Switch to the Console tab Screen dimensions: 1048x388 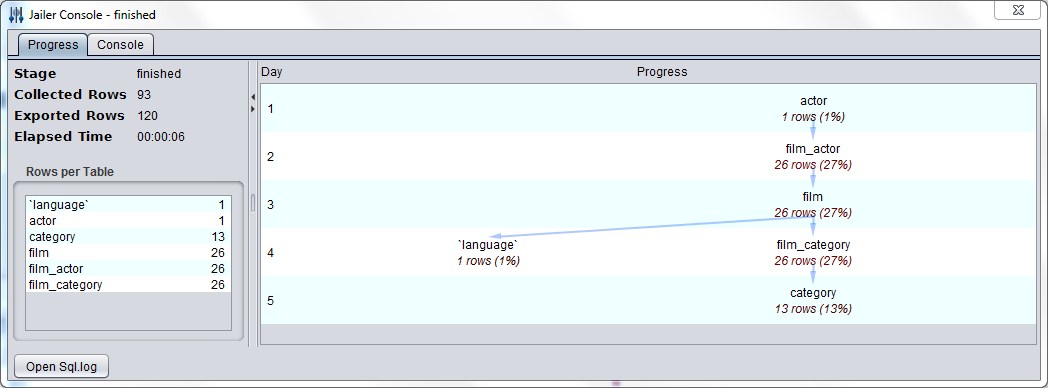tap(120, 45)
